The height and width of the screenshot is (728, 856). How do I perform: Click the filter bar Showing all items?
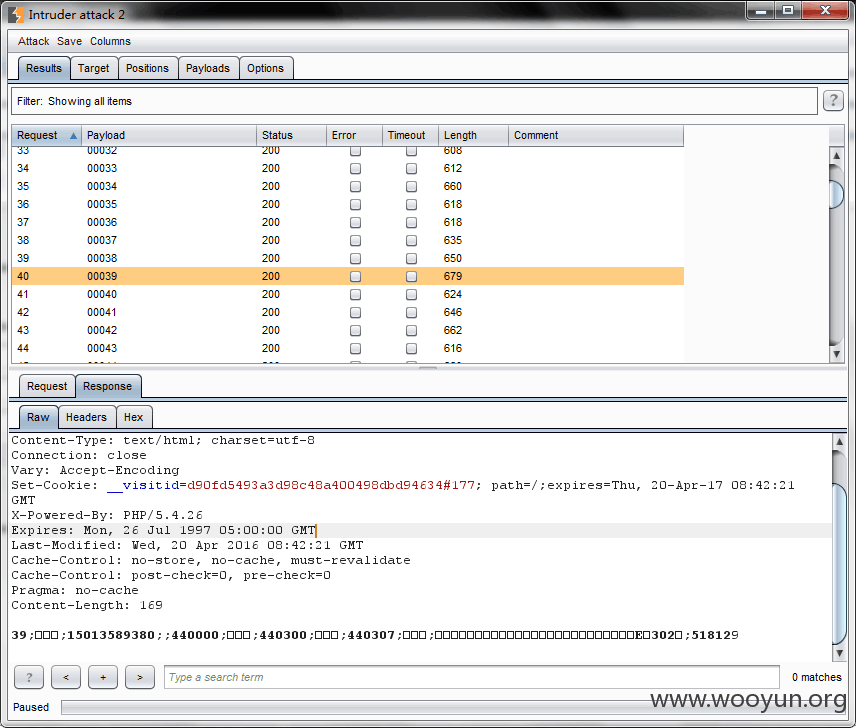(x=414, y=101)
